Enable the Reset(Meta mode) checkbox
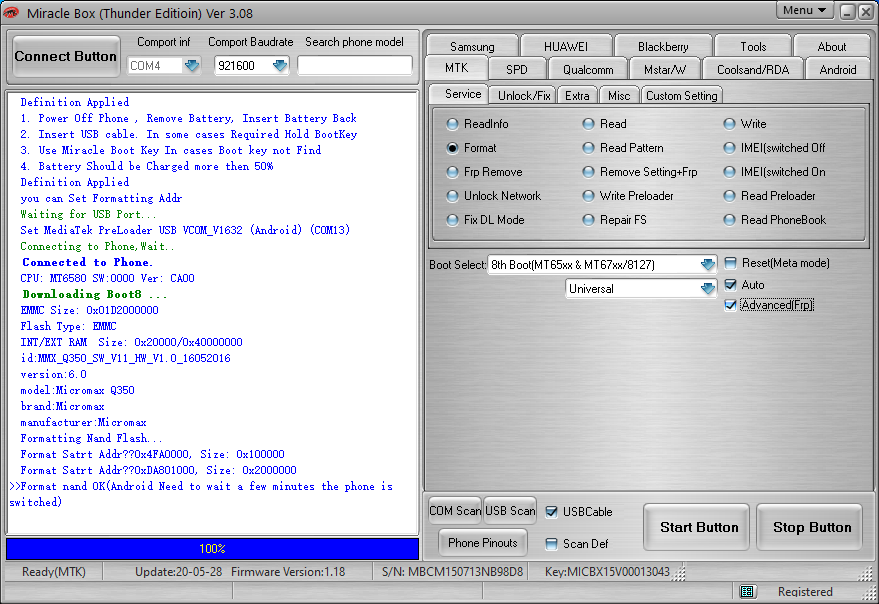The height and width of the screenshot is (604, 879). [x=730, y=263]
